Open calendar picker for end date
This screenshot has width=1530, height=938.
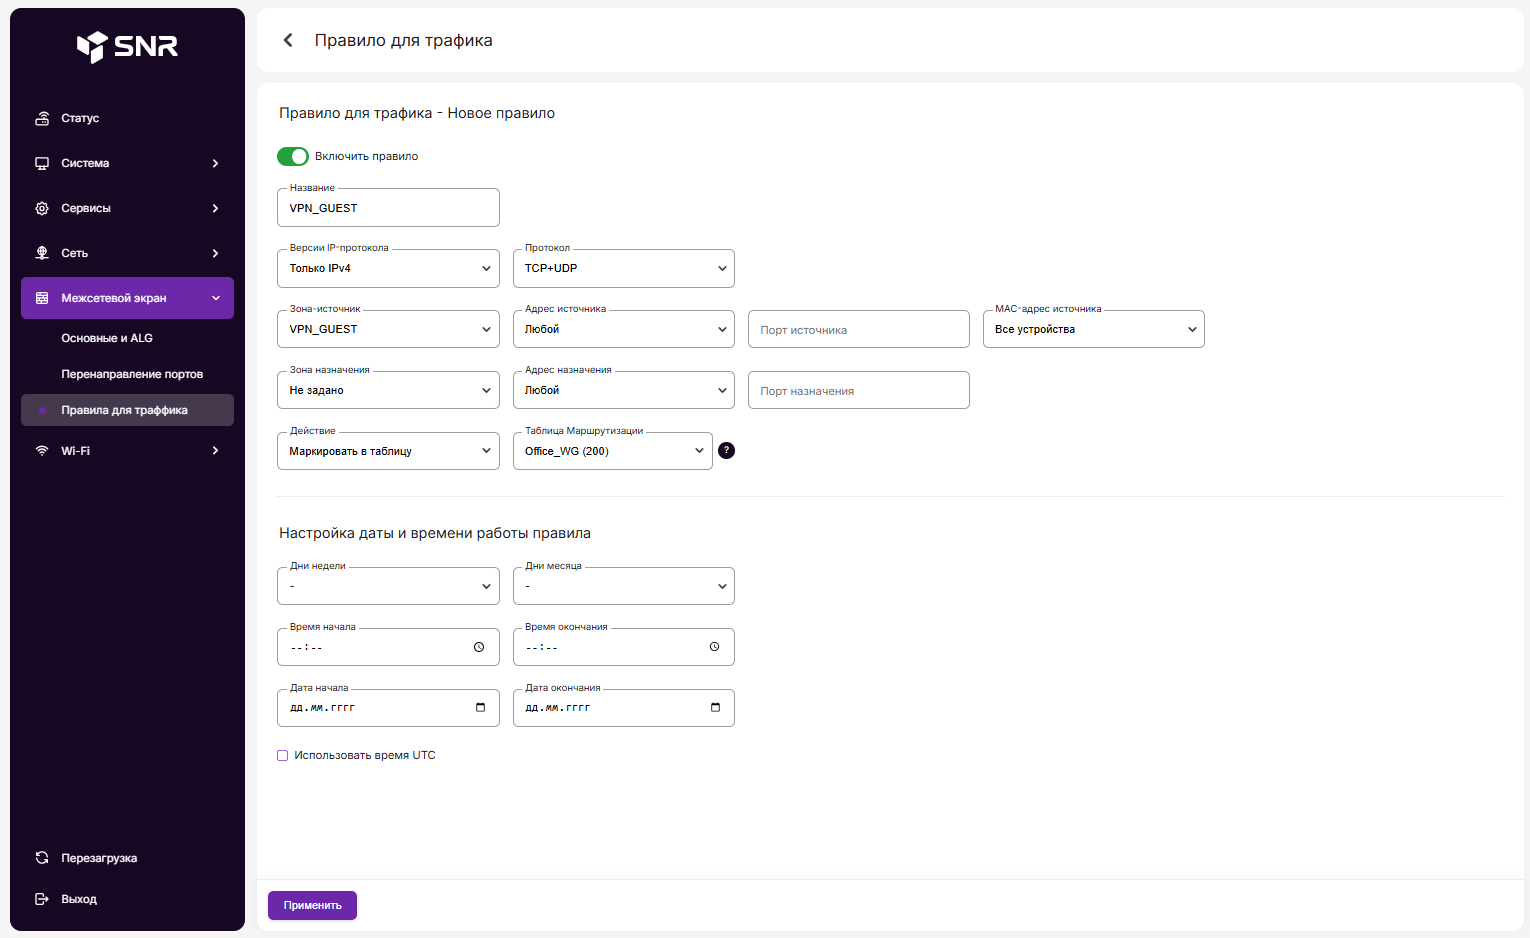coord(715,708)
